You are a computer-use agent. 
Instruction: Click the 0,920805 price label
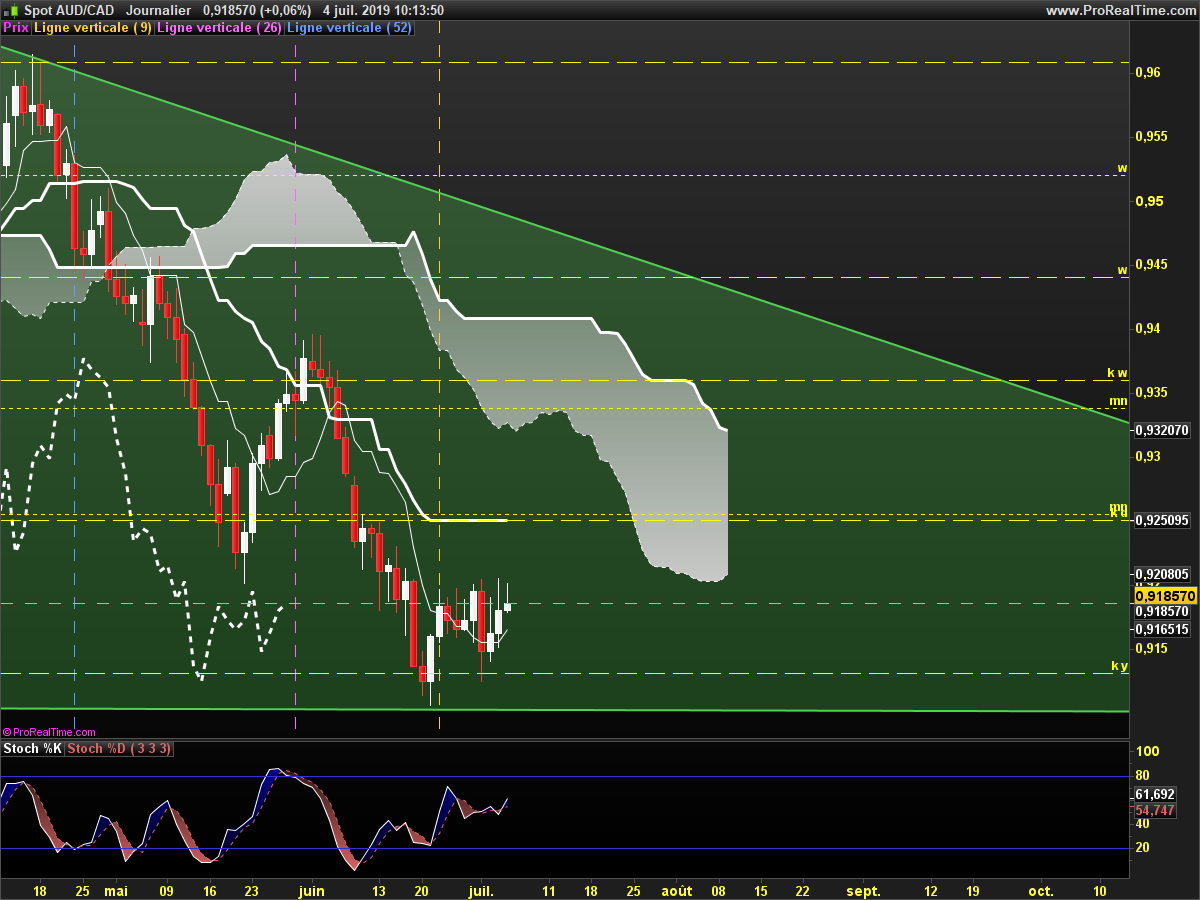(1163, 574)
